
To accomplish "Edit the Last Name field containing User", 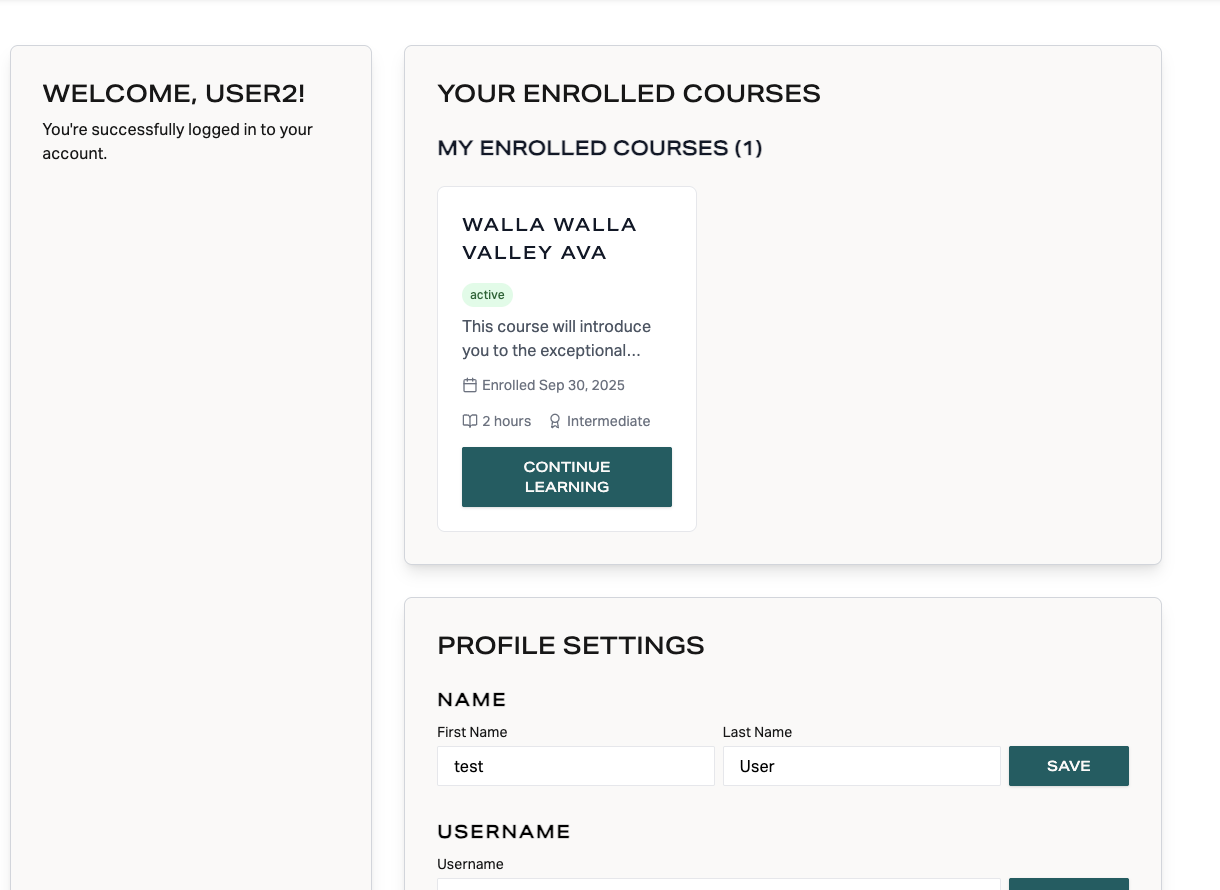I will click(x=862, y=766).
